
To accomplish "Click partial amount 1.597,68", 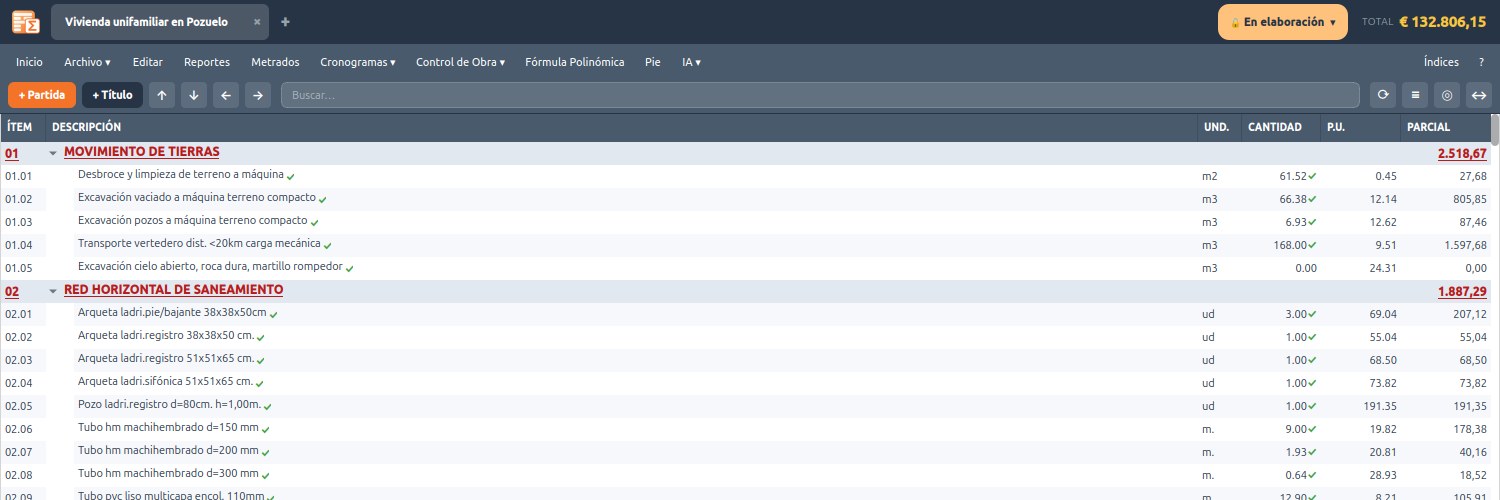I will tap(1465, 245).
